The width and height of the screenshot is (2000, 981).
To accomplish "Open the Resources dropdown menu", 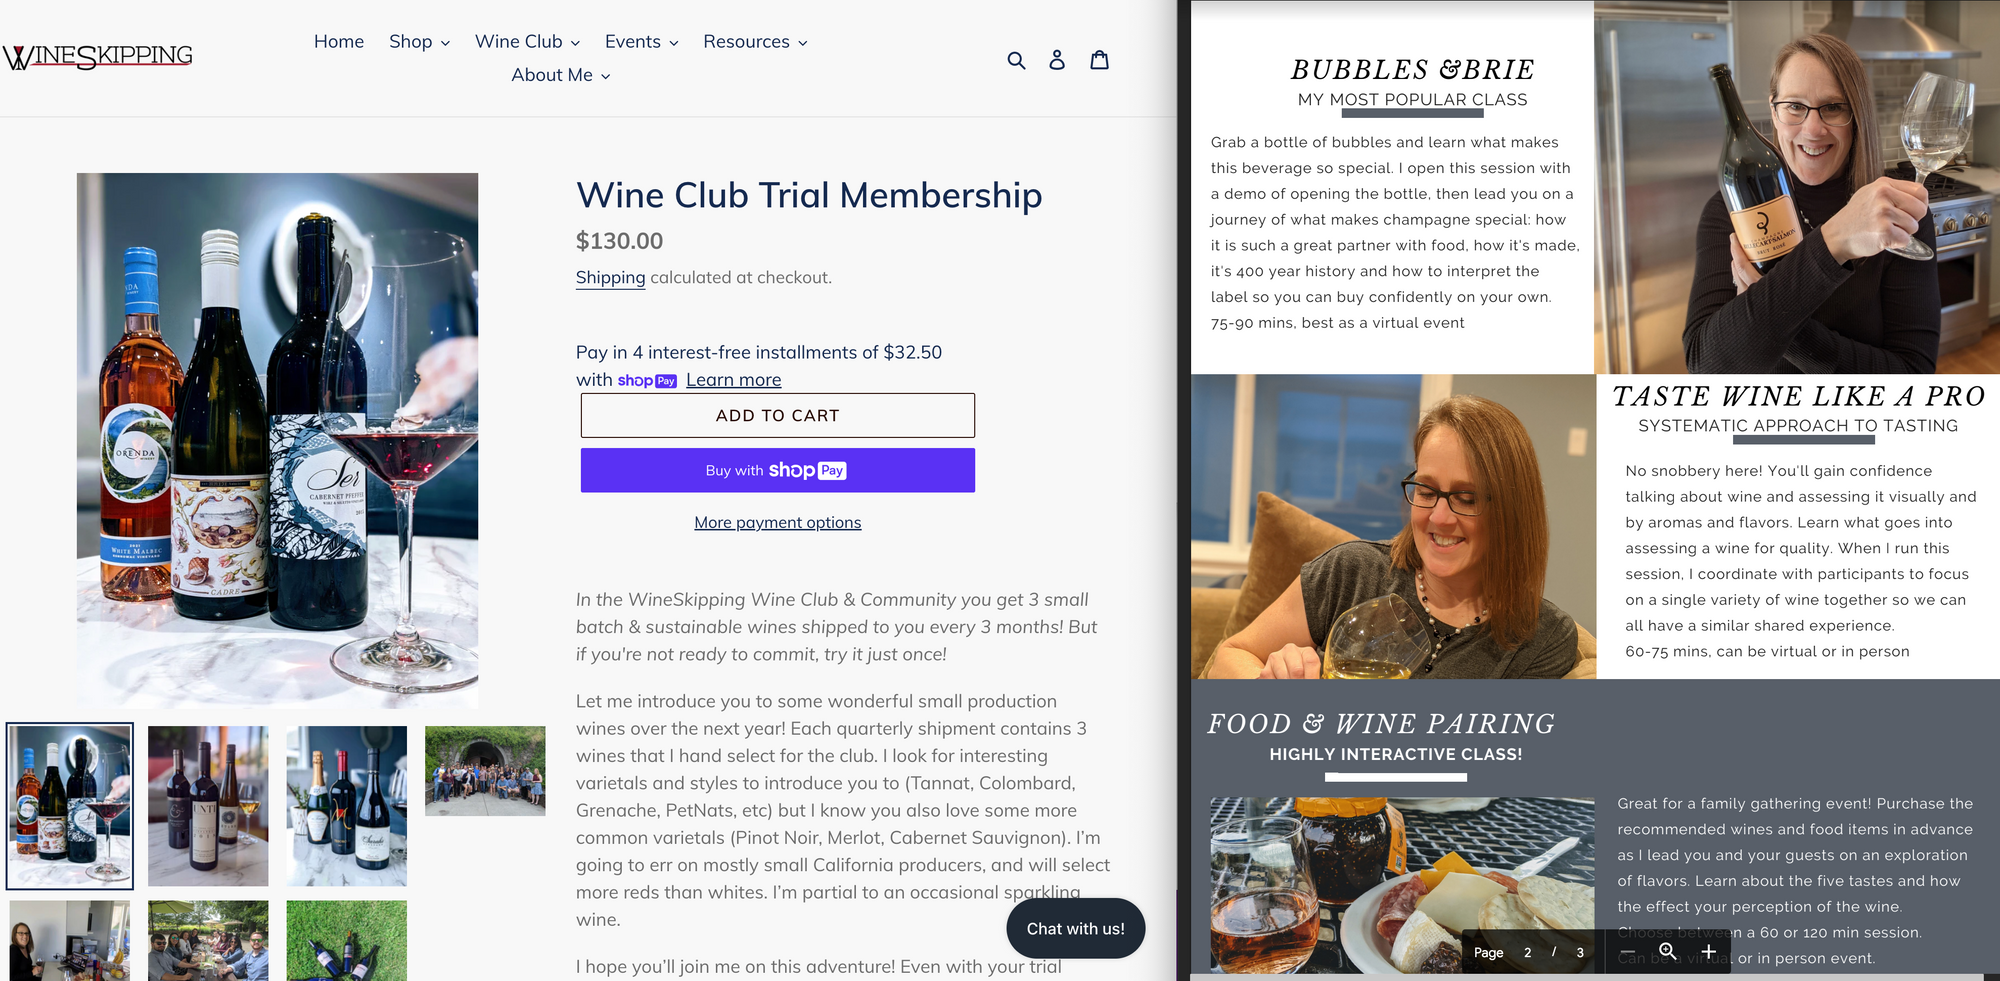I will click(x=755, y=42).
